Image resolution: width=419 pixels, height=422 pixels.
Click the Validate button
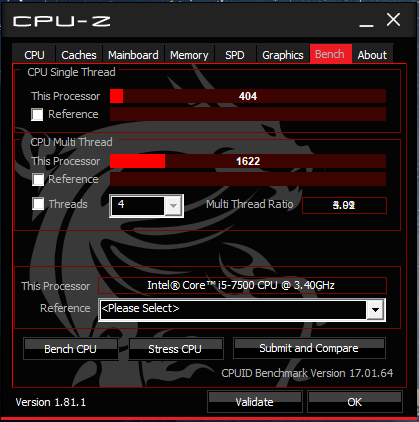point(255,402)
